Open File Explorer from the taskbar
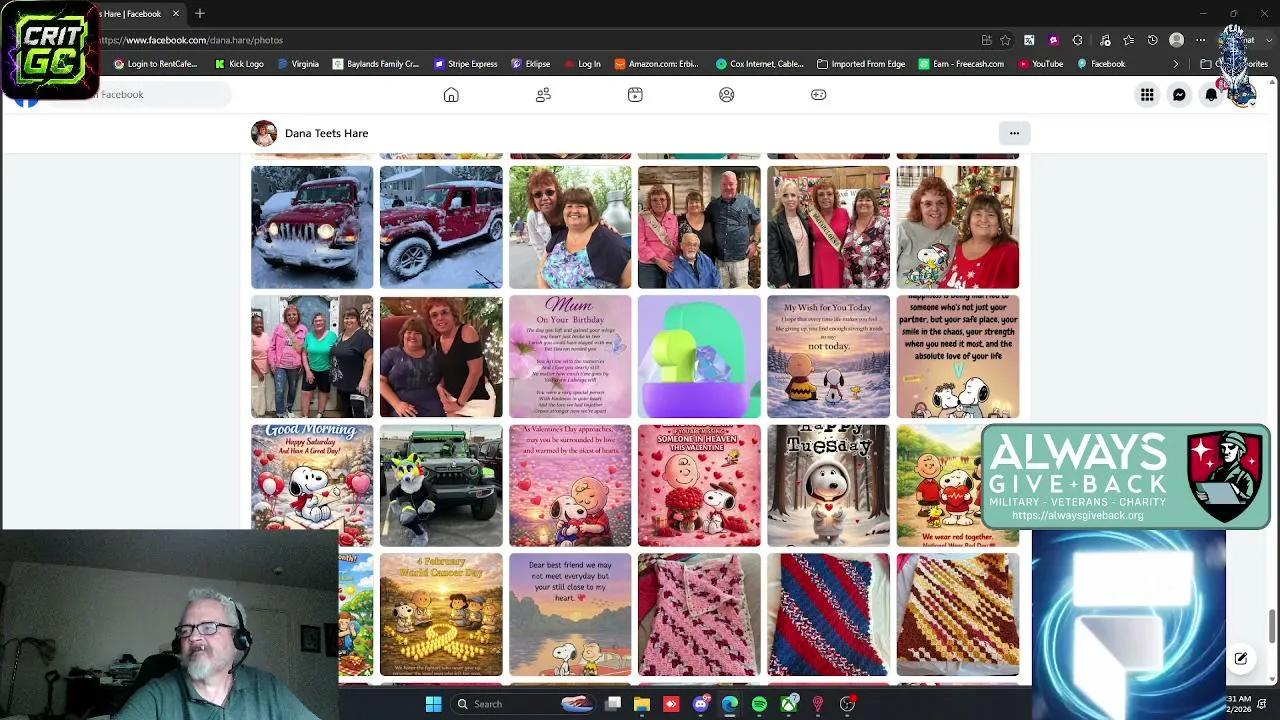The image size is (1280, 720). click(x=642, y=704)
